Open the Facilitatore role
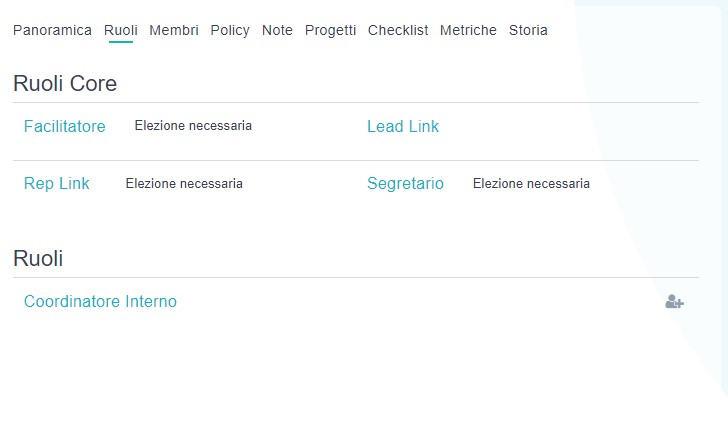 pyautogui.click(x=65, y=127)
